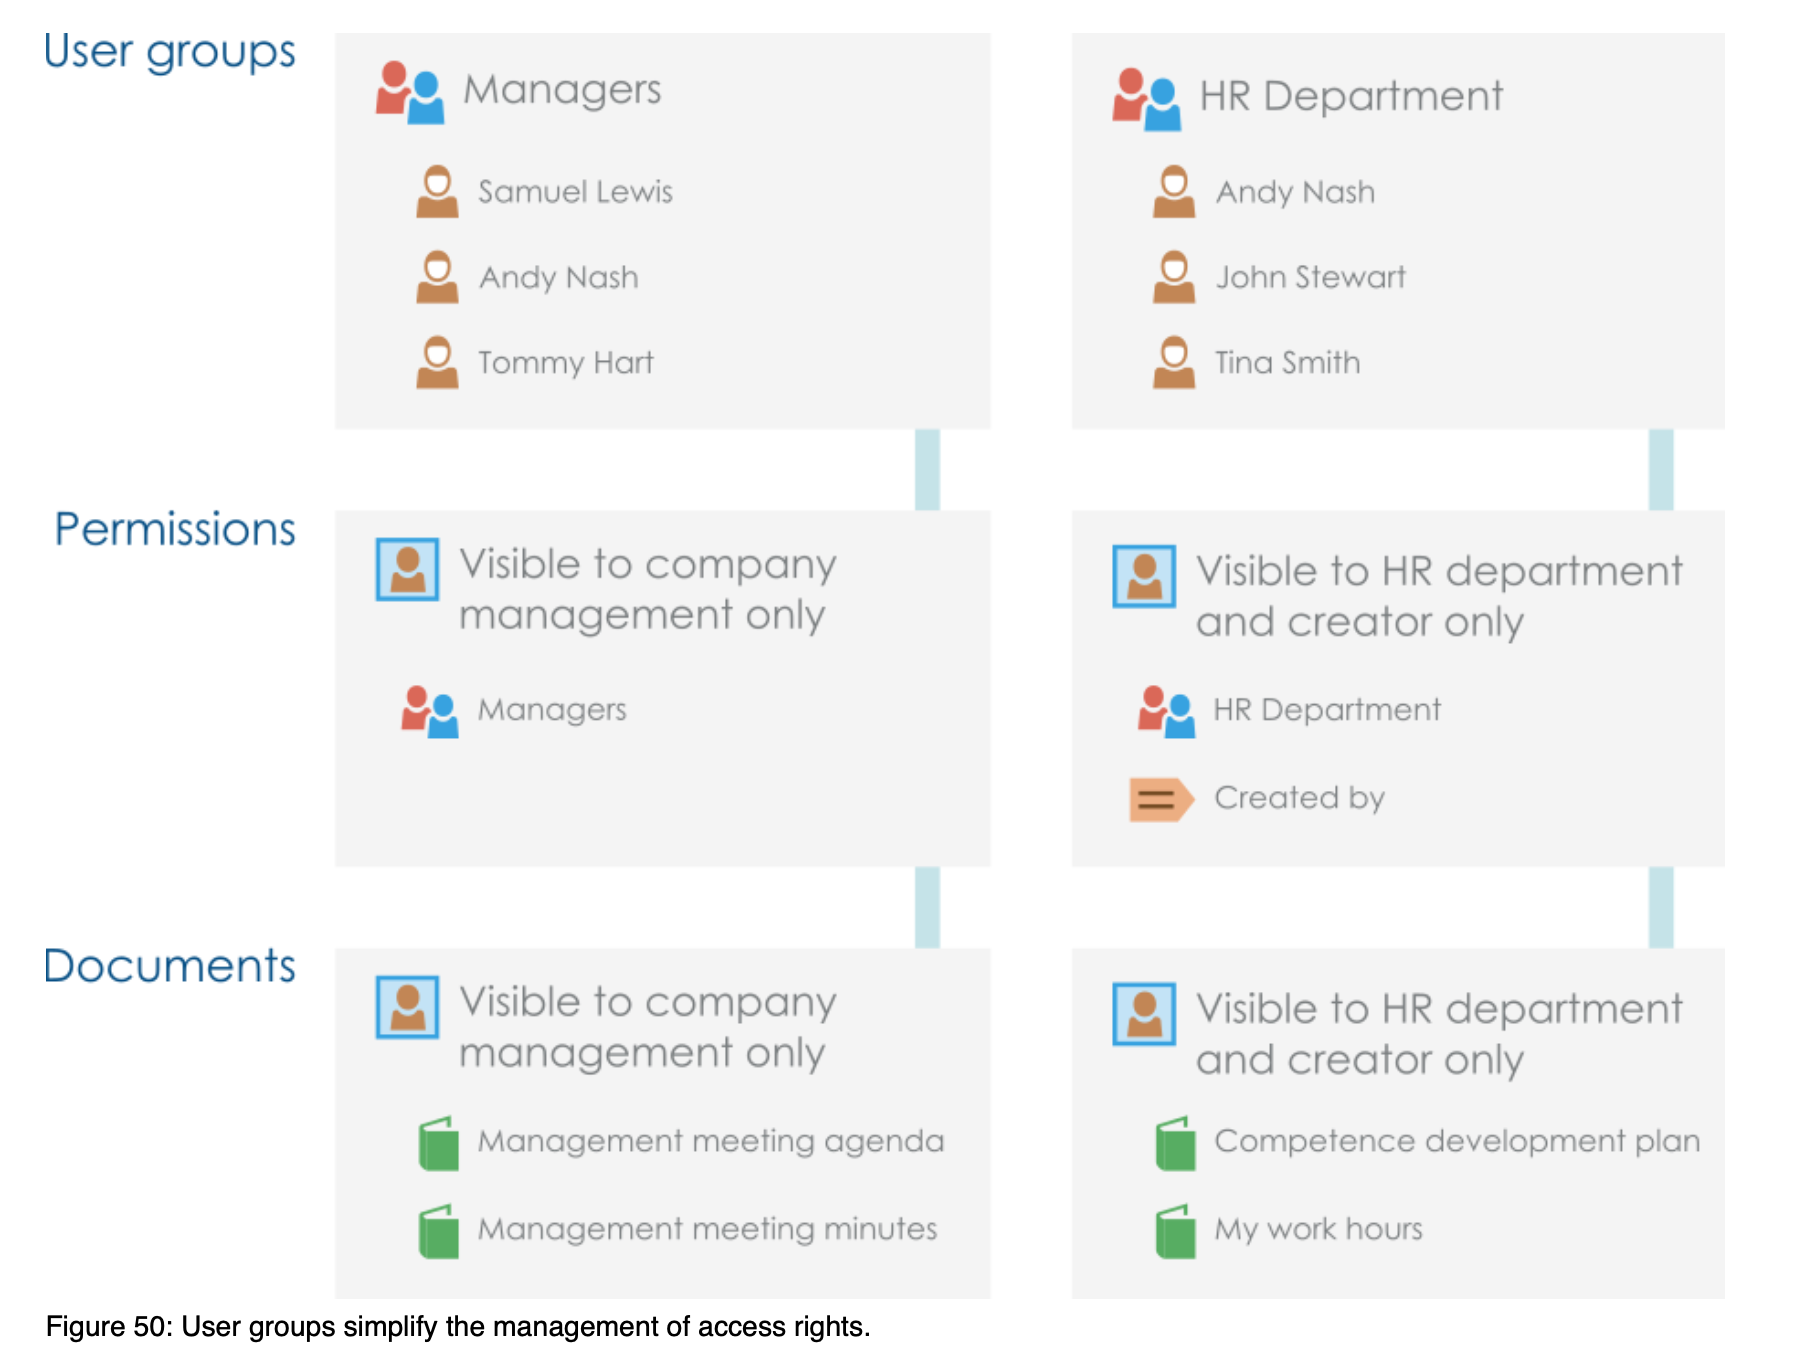
Task: Click Competence development plan document icon
Action: click(1175, 1144)
